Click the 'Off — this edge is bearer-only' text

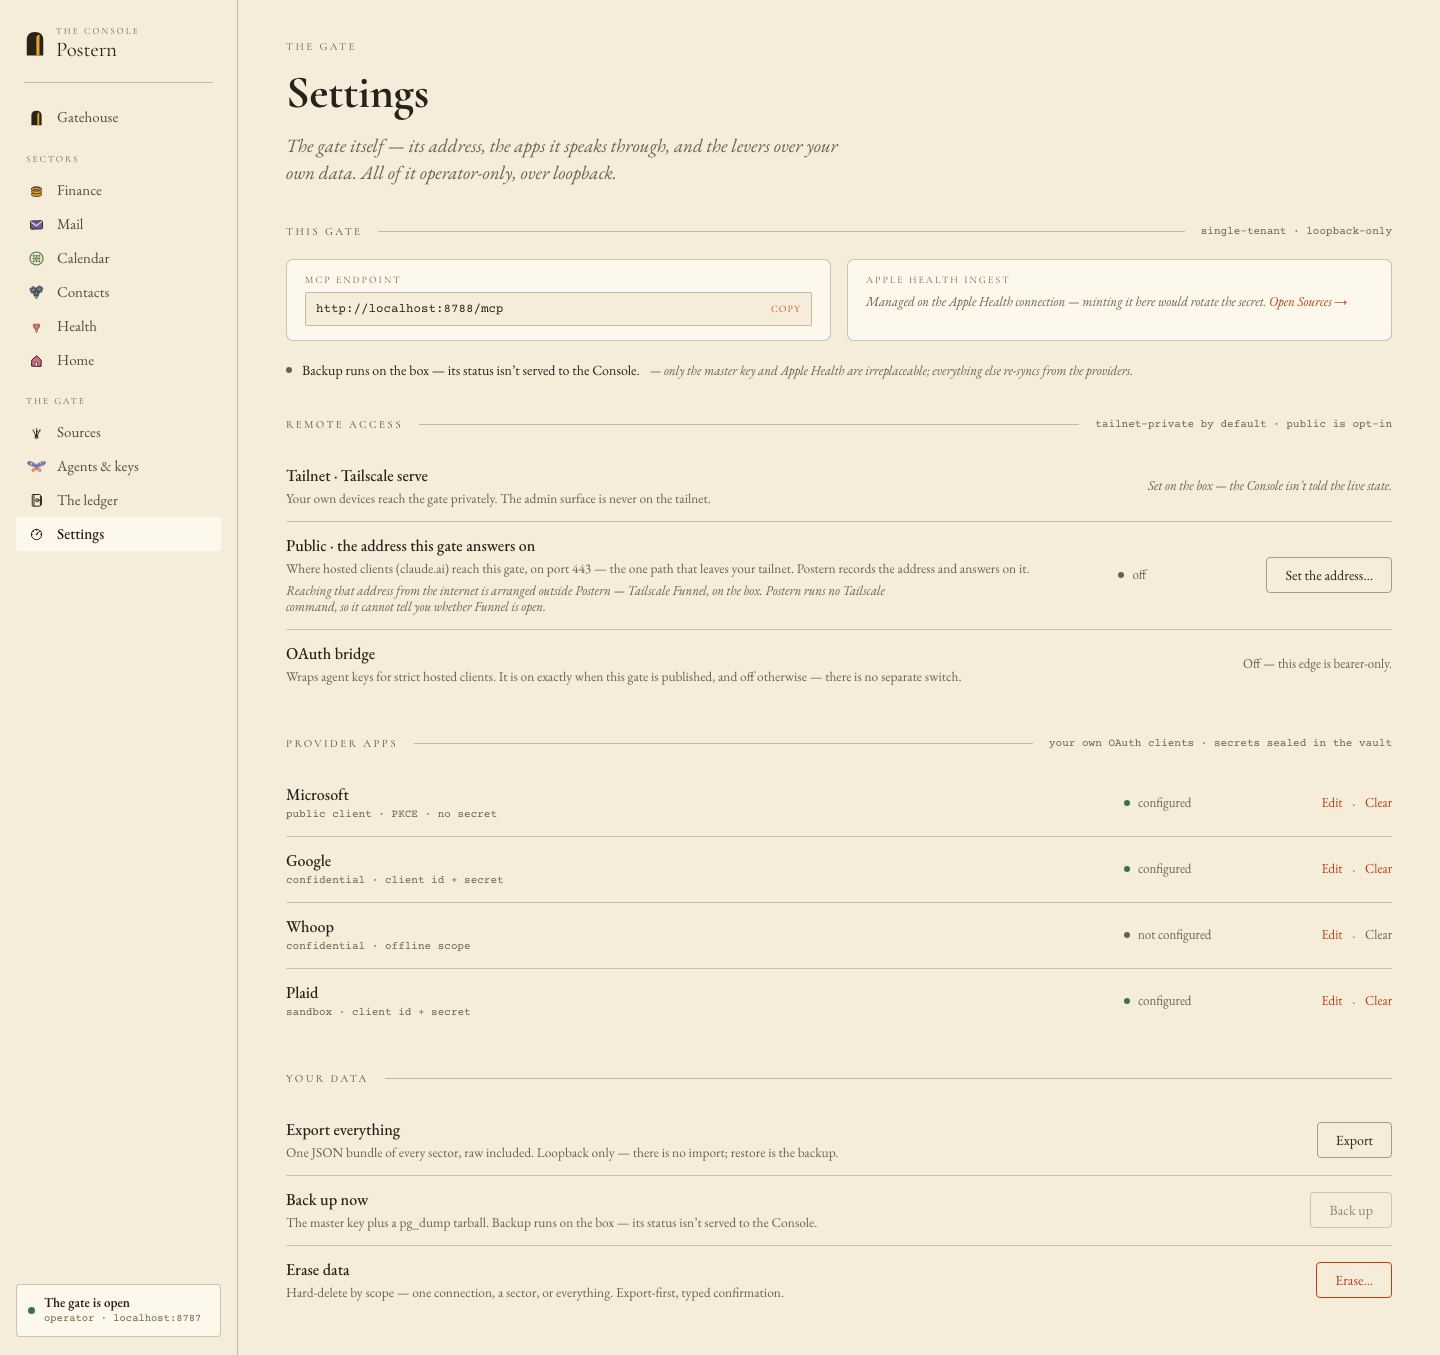[x=1317, y=664]
